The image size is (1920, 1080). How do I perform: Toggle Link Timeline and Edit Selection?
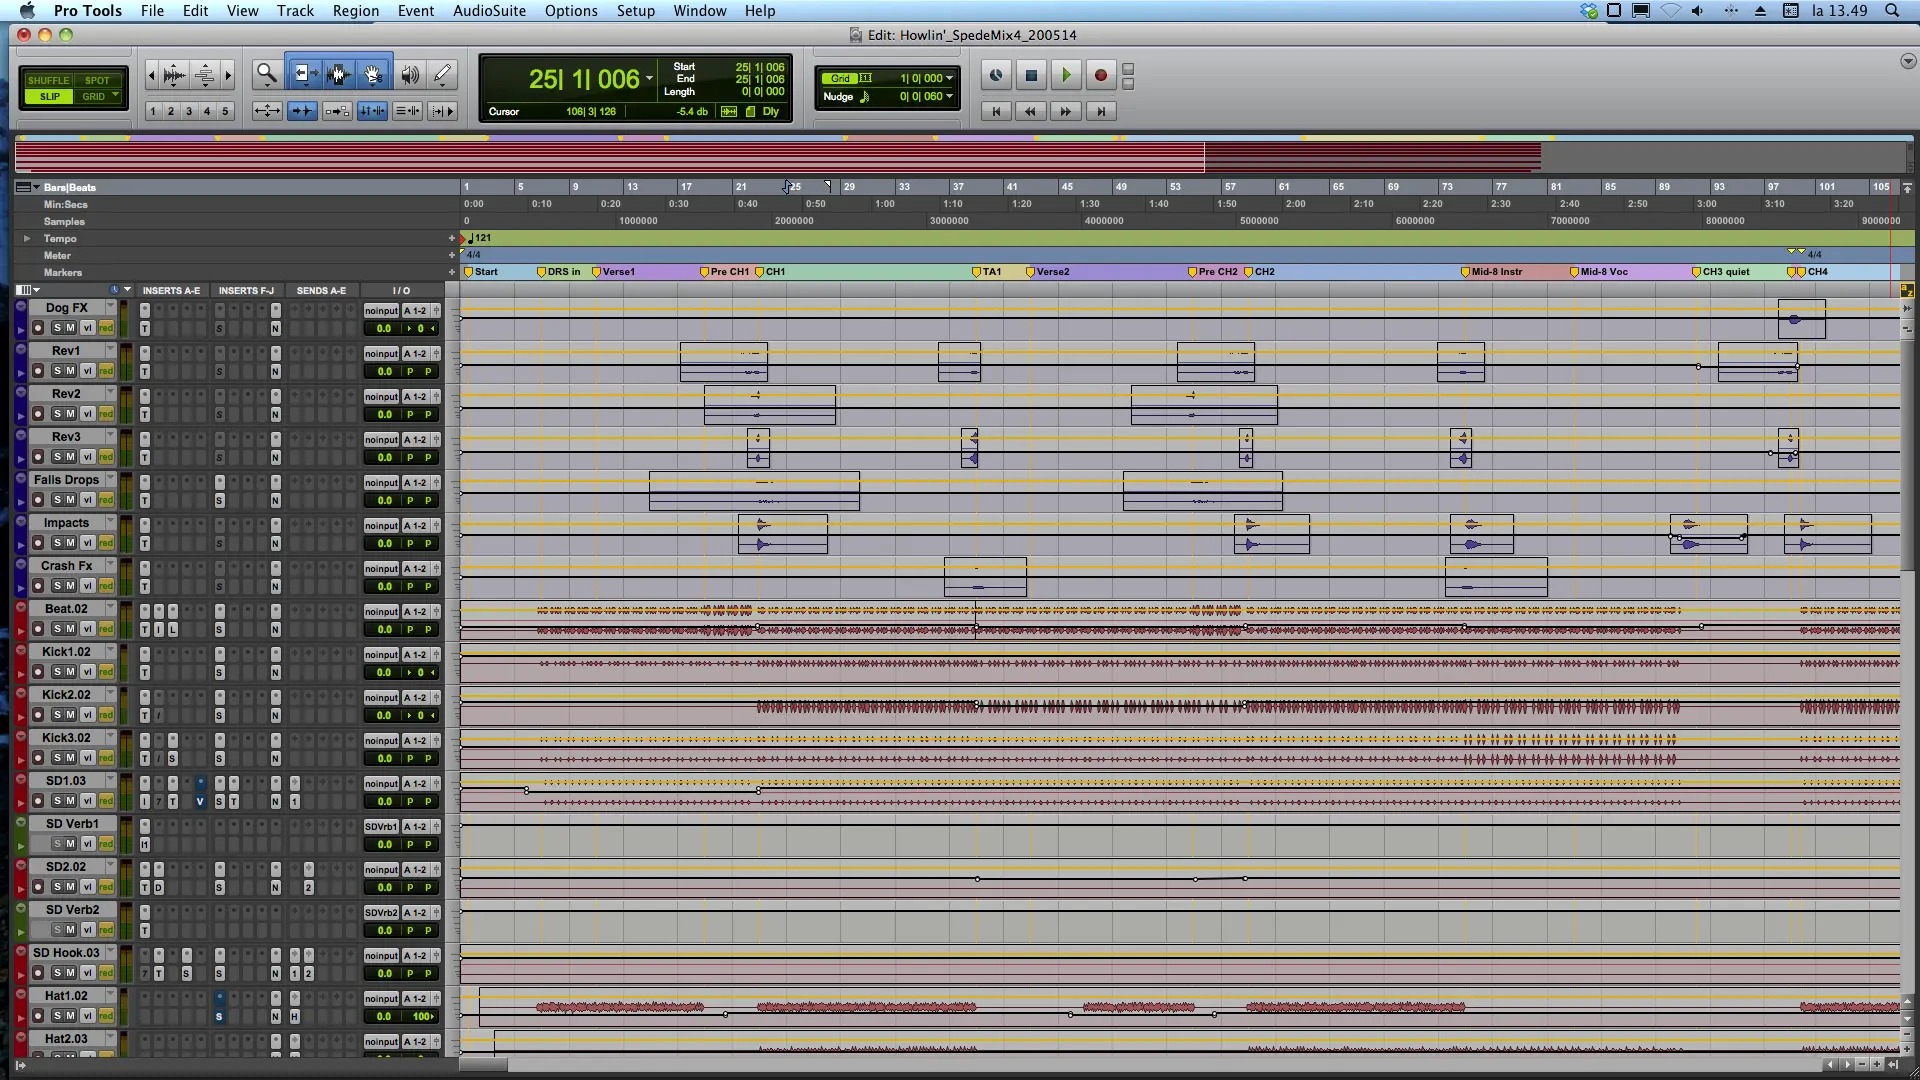[372, 111]
